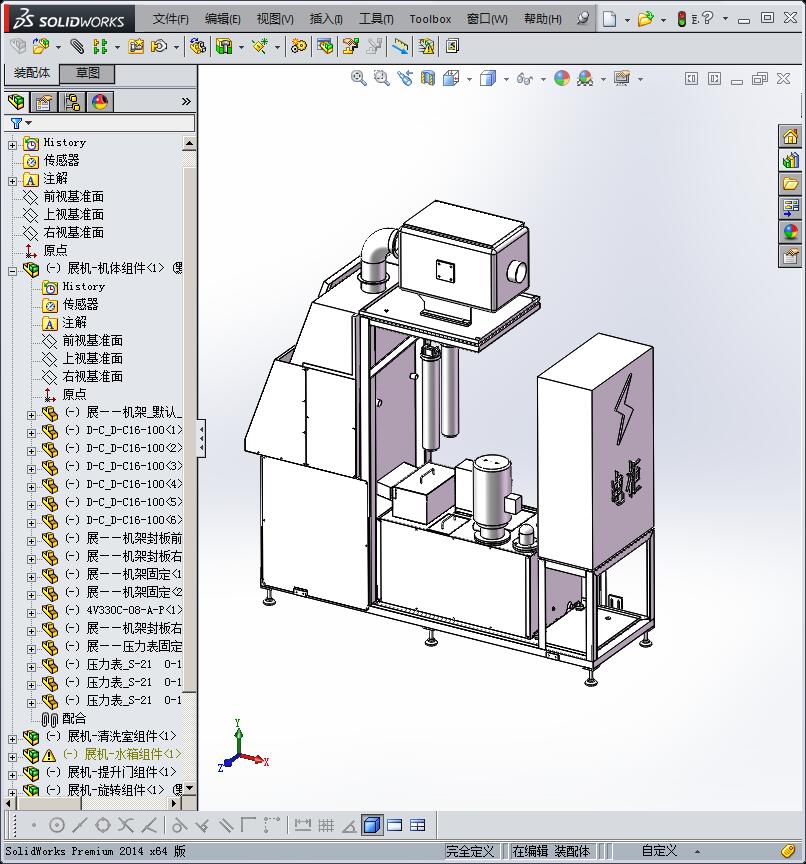The width and height of the screenshot is (806, 864).
Task: Open the Display Style dropdown arrow
Action: [x=506, y=79]
